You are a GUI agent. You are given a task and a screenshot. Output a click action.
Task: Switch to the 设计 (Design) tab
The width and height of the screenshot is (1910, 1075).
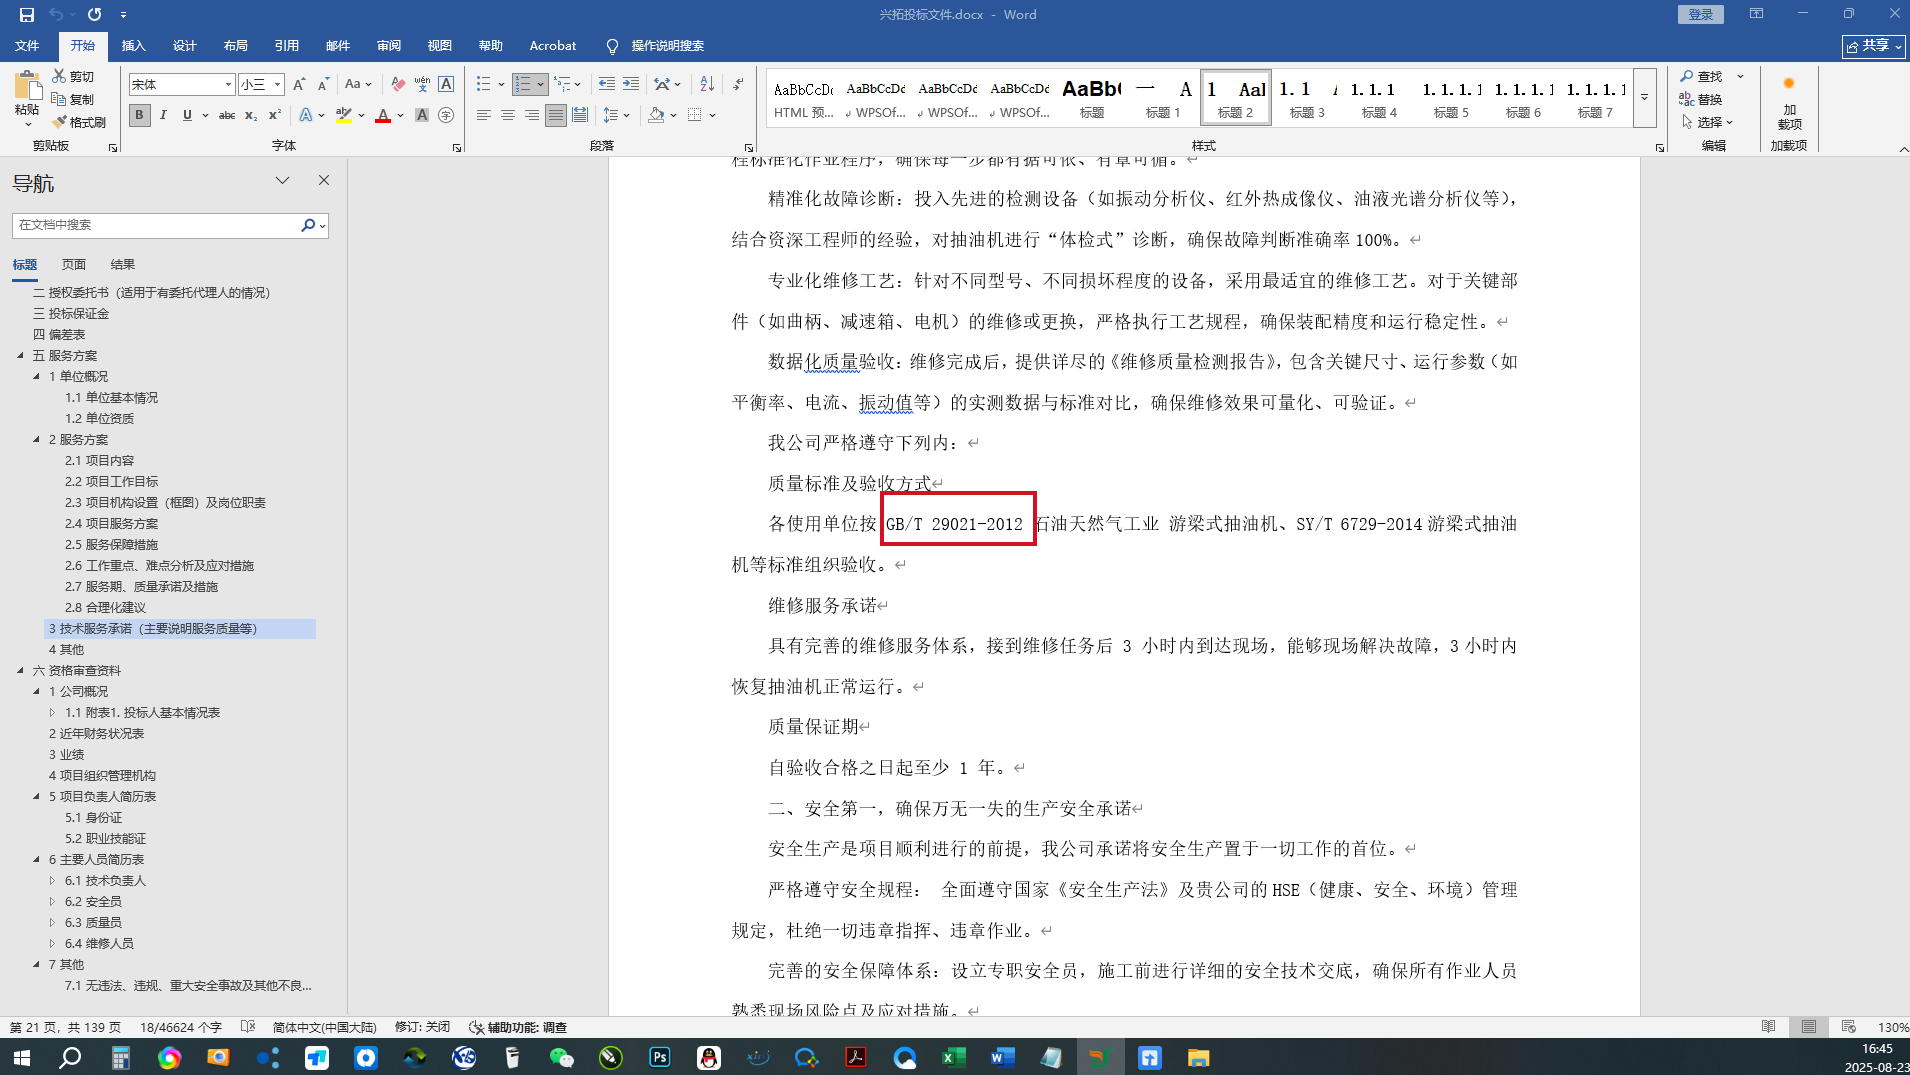pos(184,46)
